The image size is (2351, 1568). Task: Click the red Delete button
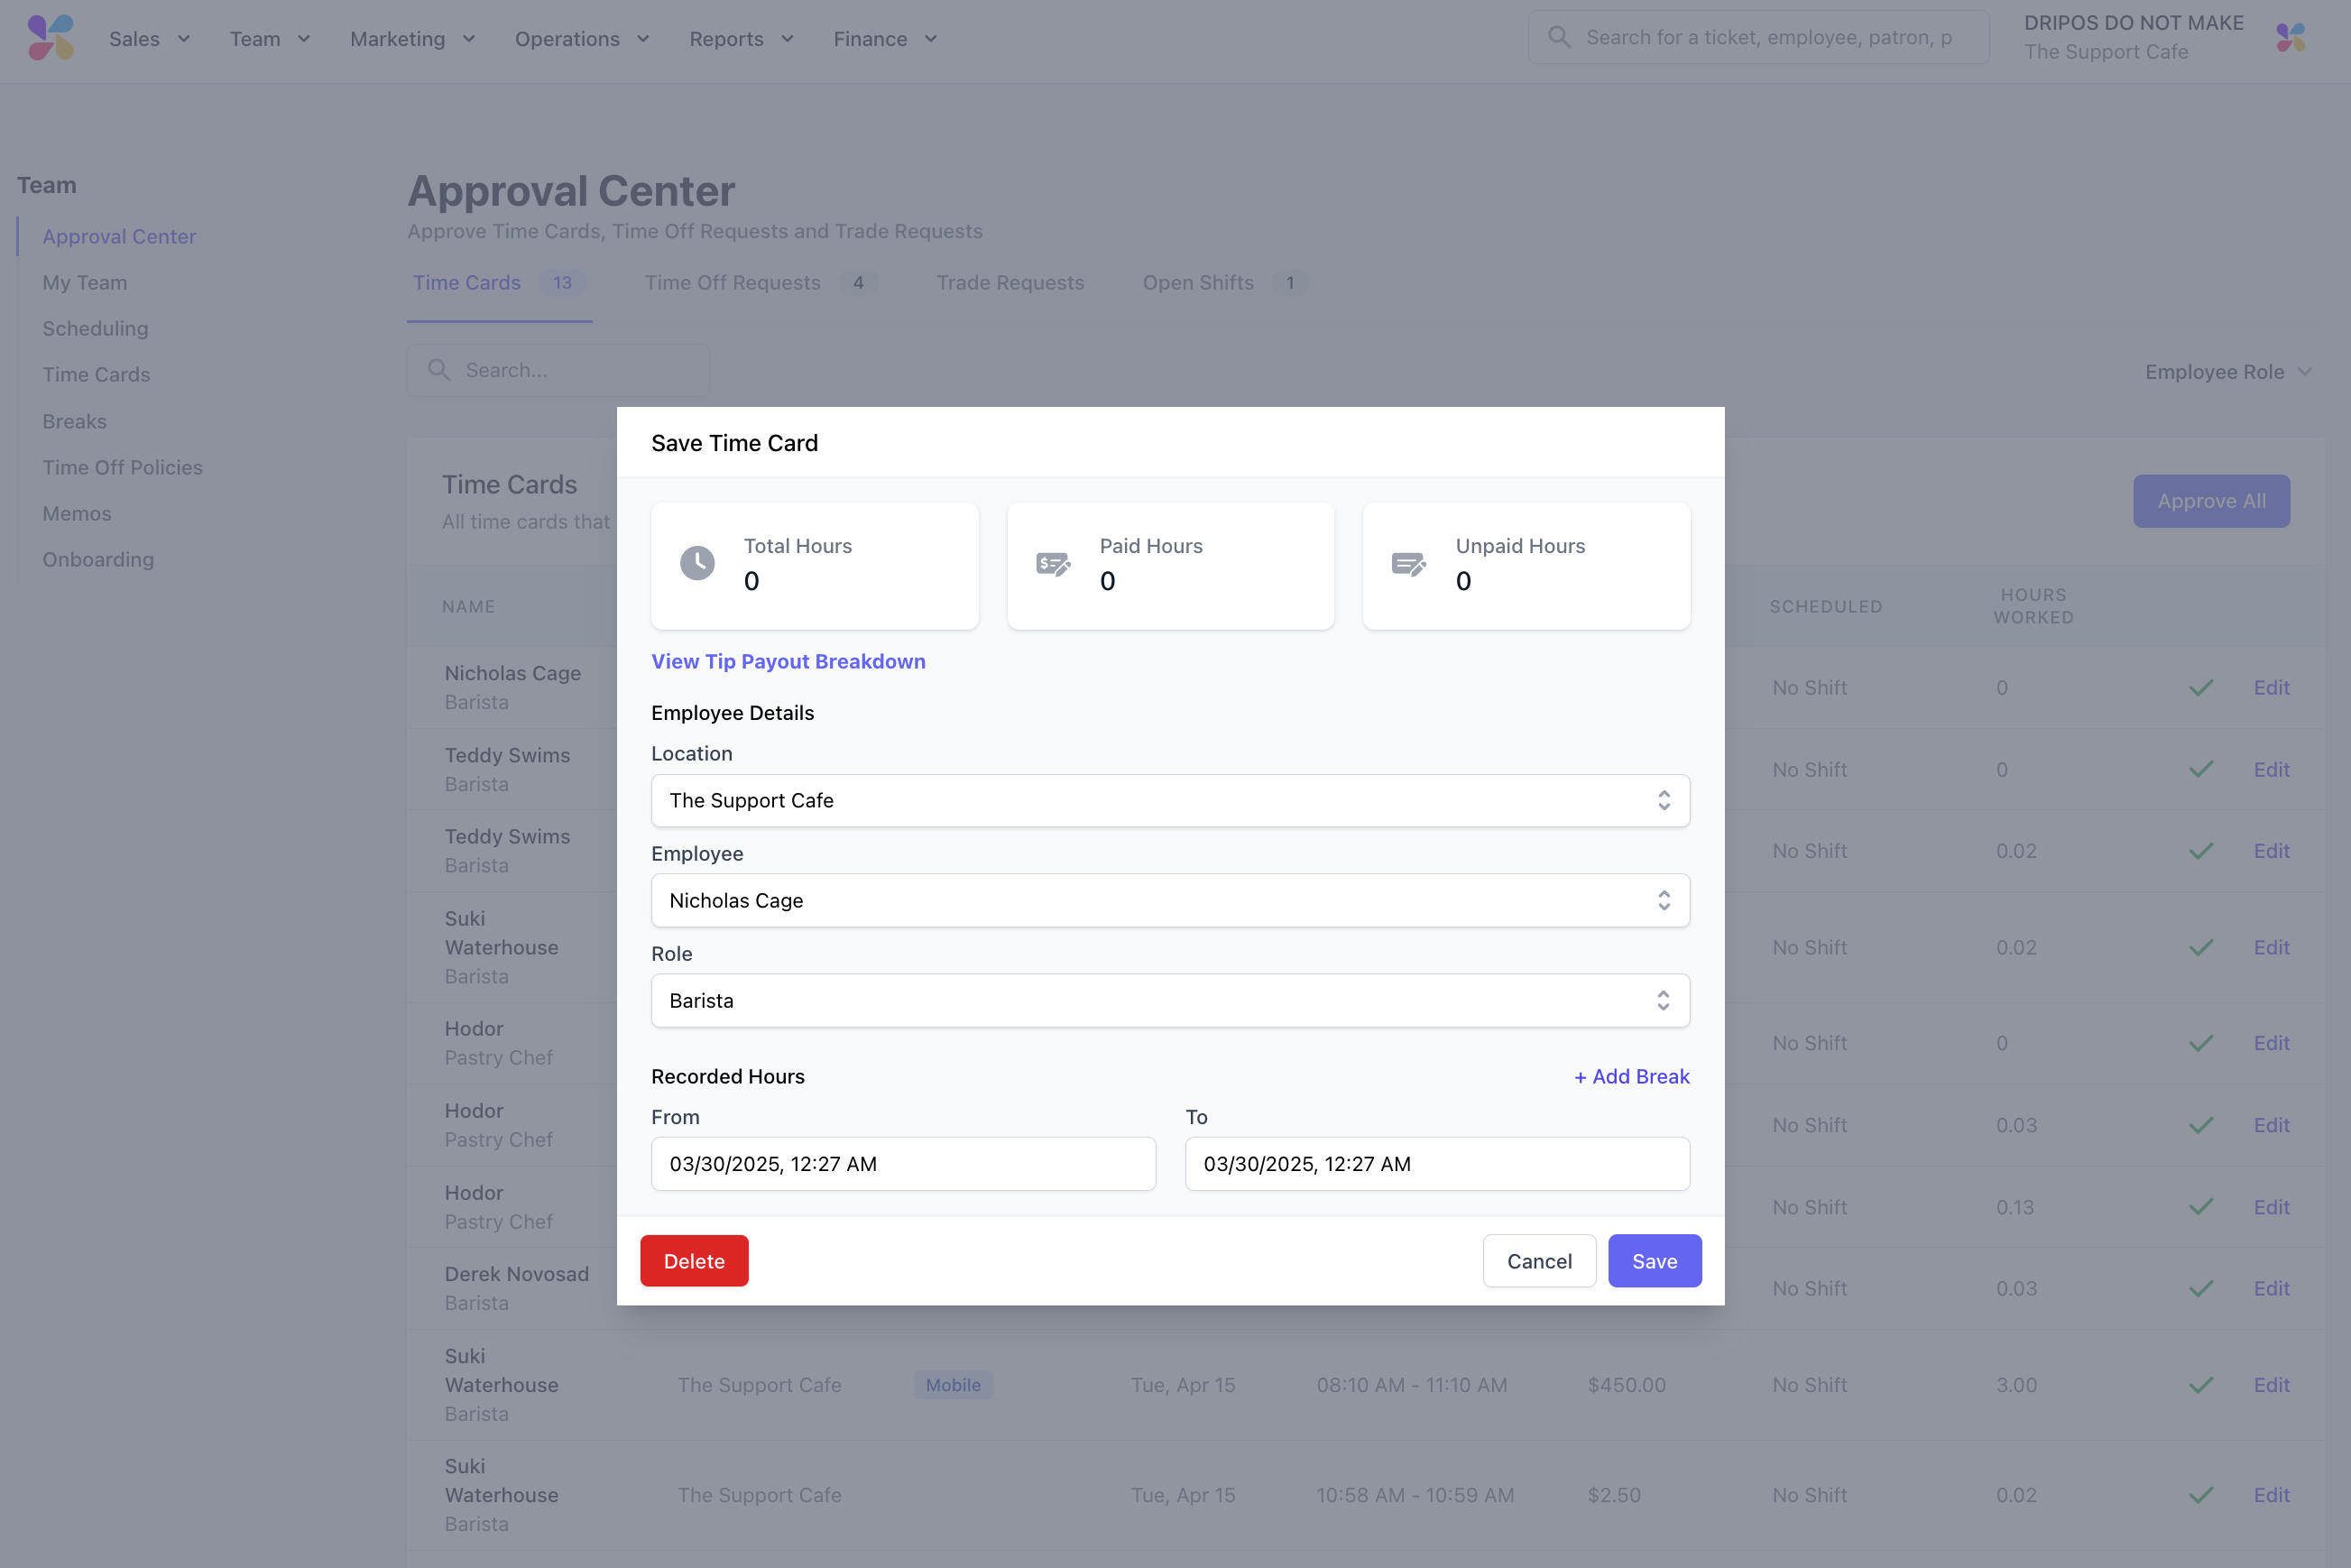(x=693, y=1261)
